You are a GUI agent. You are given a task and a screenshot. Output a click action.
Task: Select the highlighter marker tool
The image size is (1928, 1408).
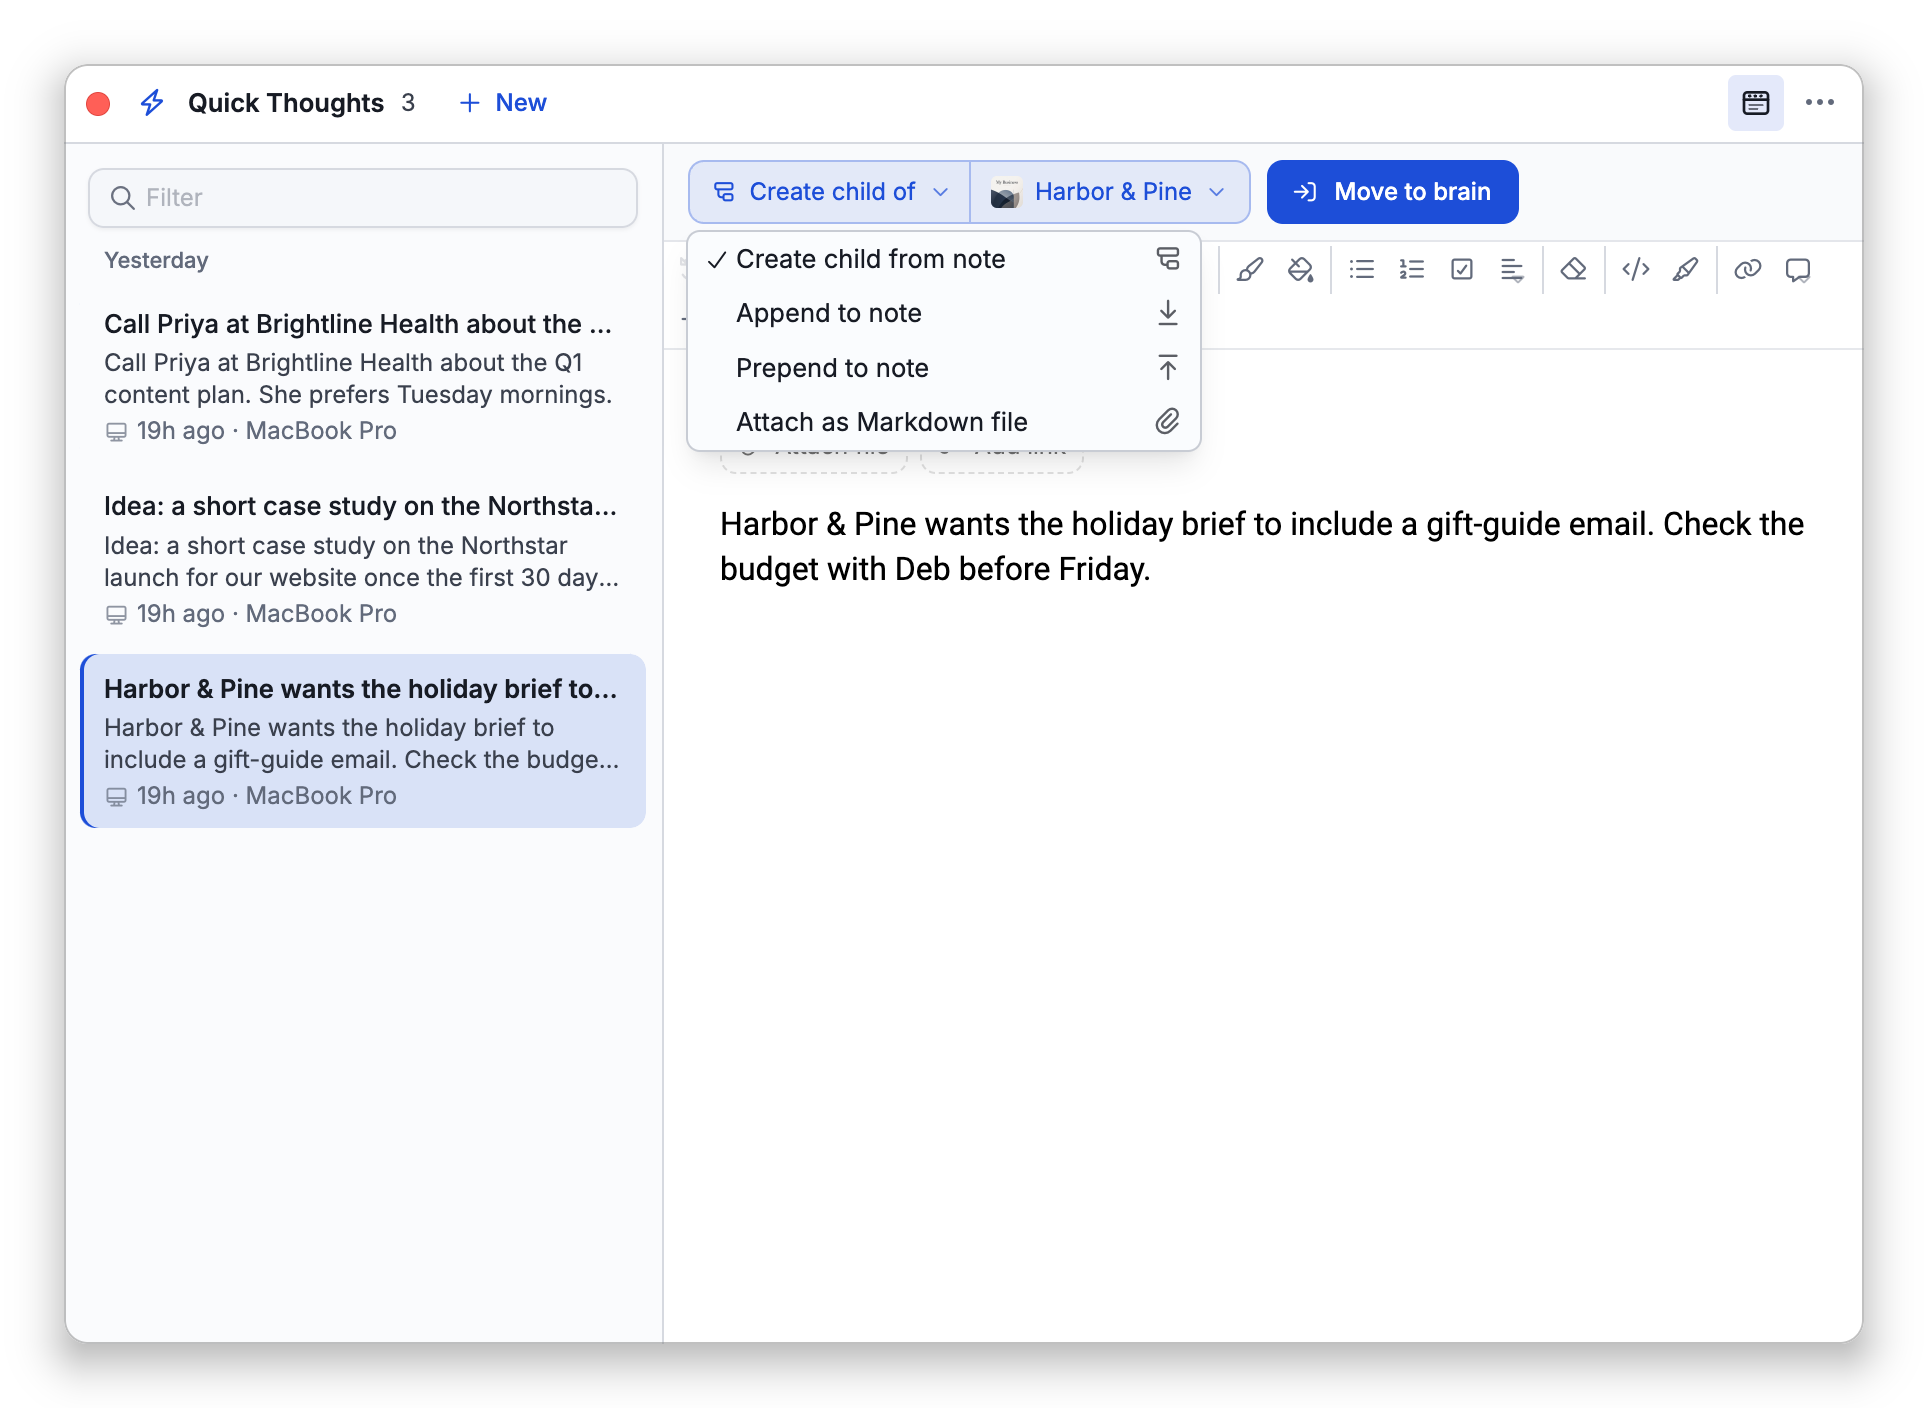coord(1686,270)
